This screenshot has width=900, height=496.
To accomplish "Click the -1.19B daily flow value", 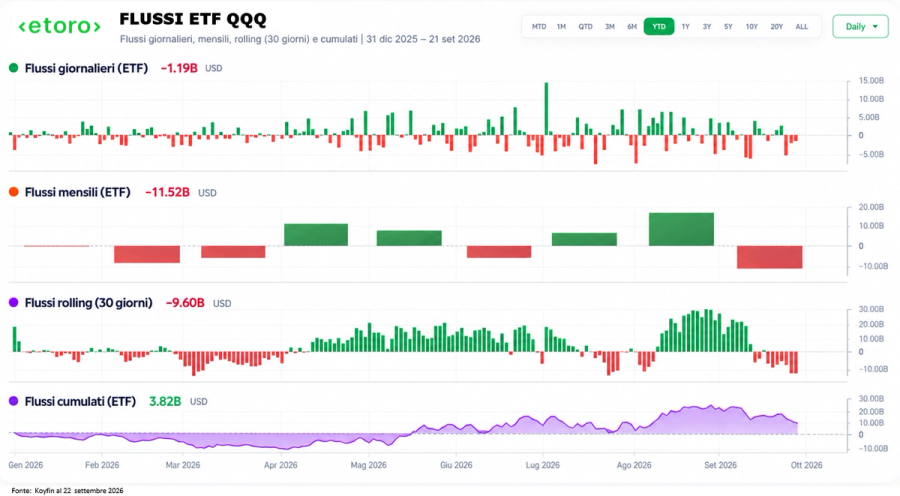I will point(179,68).
